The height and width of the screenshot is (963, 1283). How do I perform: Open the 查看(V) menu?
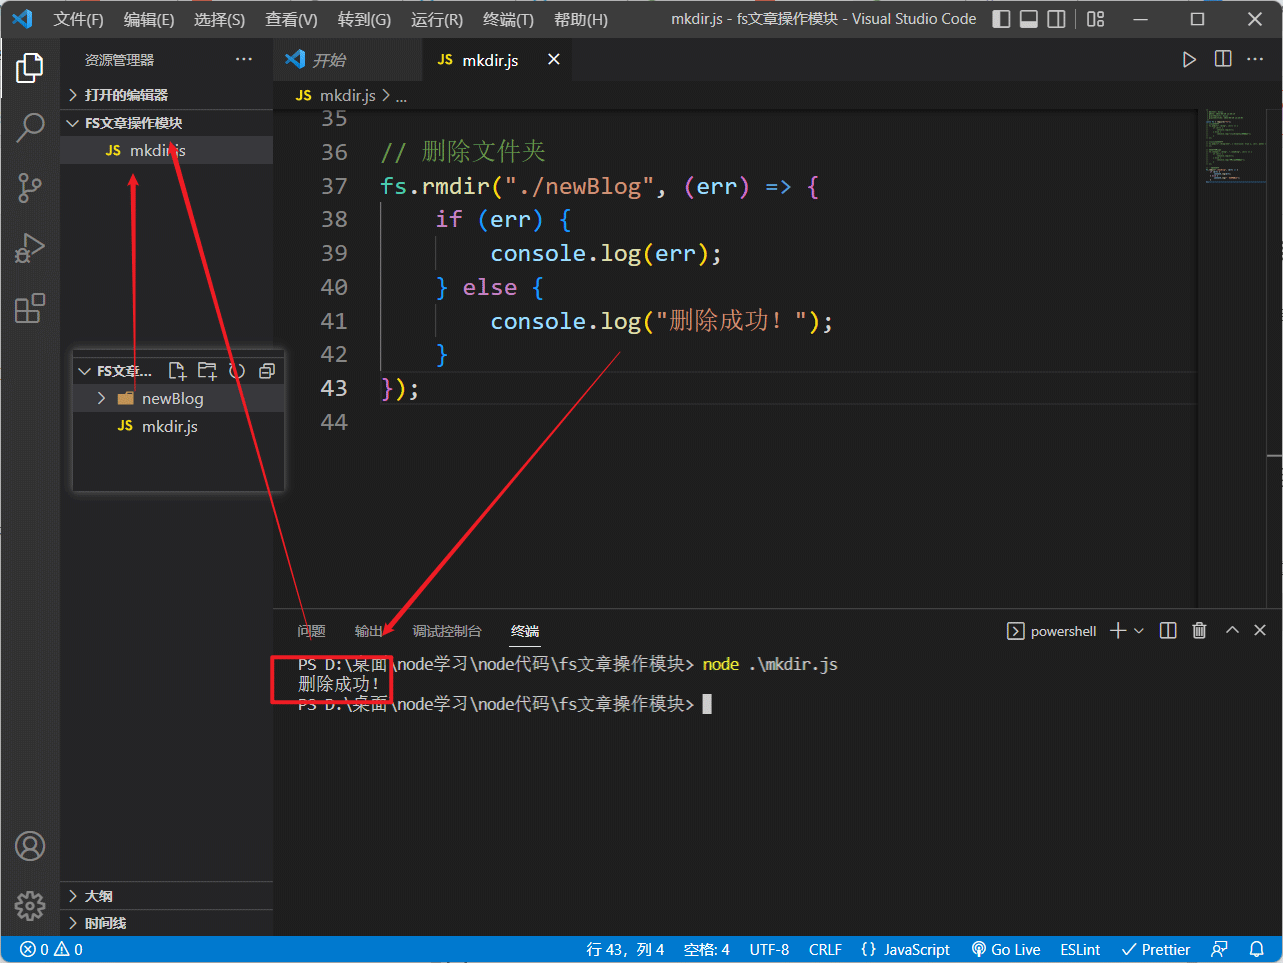pyautogui.click(x=291, y=19)
